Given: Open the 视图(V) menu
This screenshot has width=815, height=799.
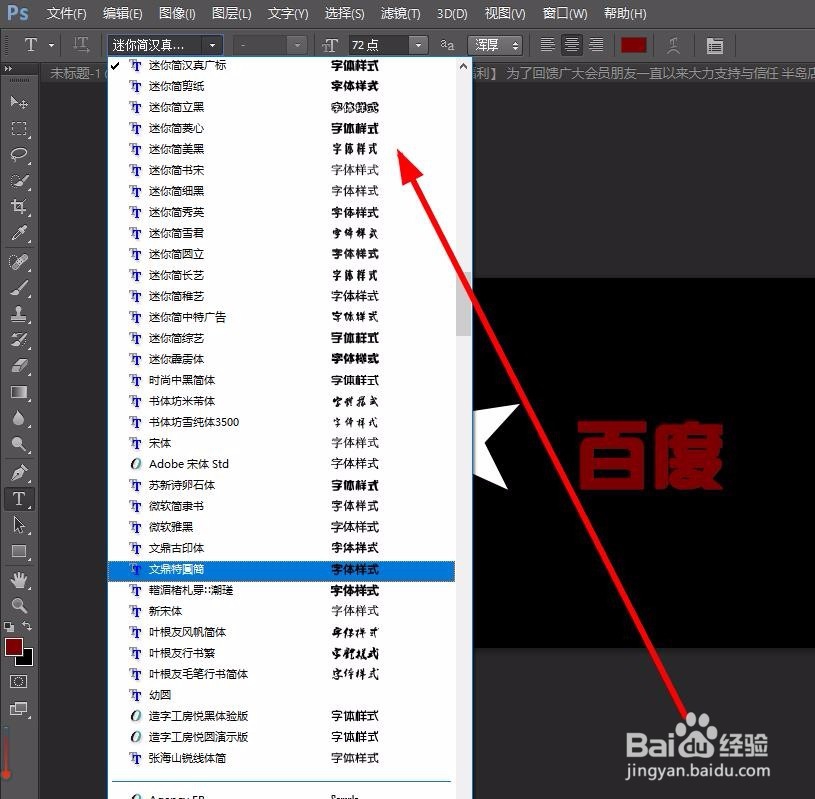Looking at the screenshot, I should point(505,14).
